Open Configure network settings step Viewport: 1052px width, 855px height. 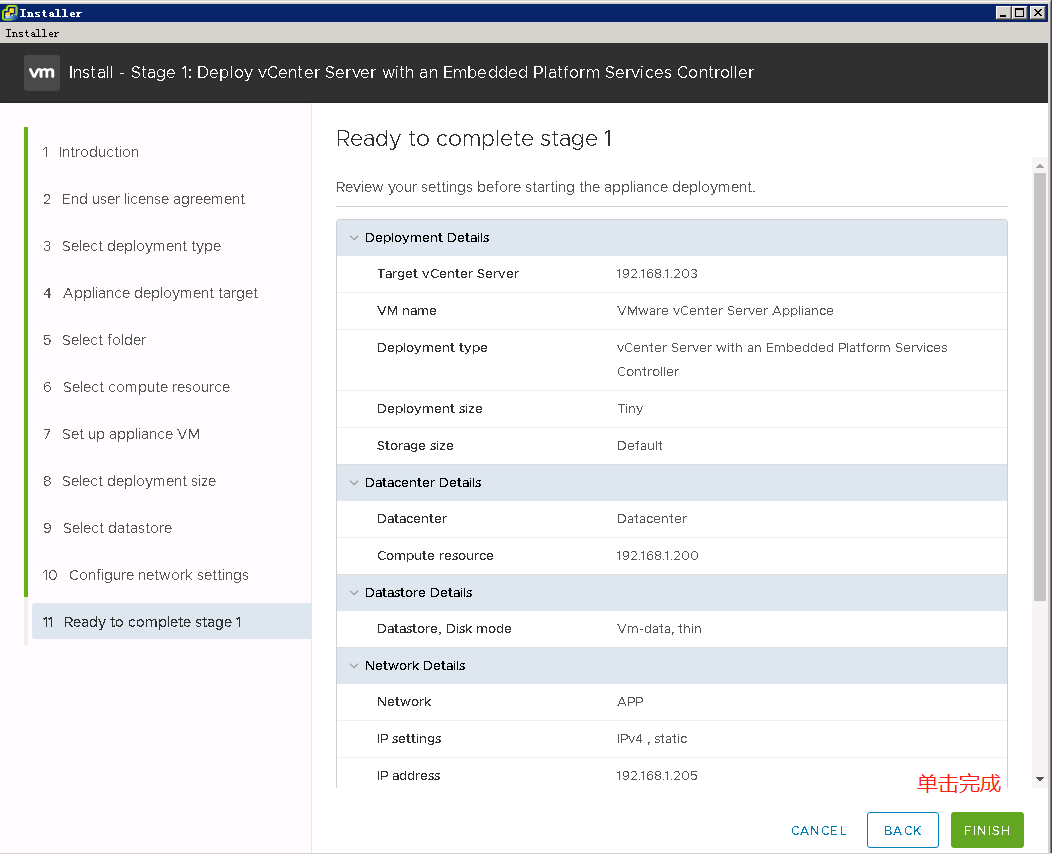coord(145,575)
